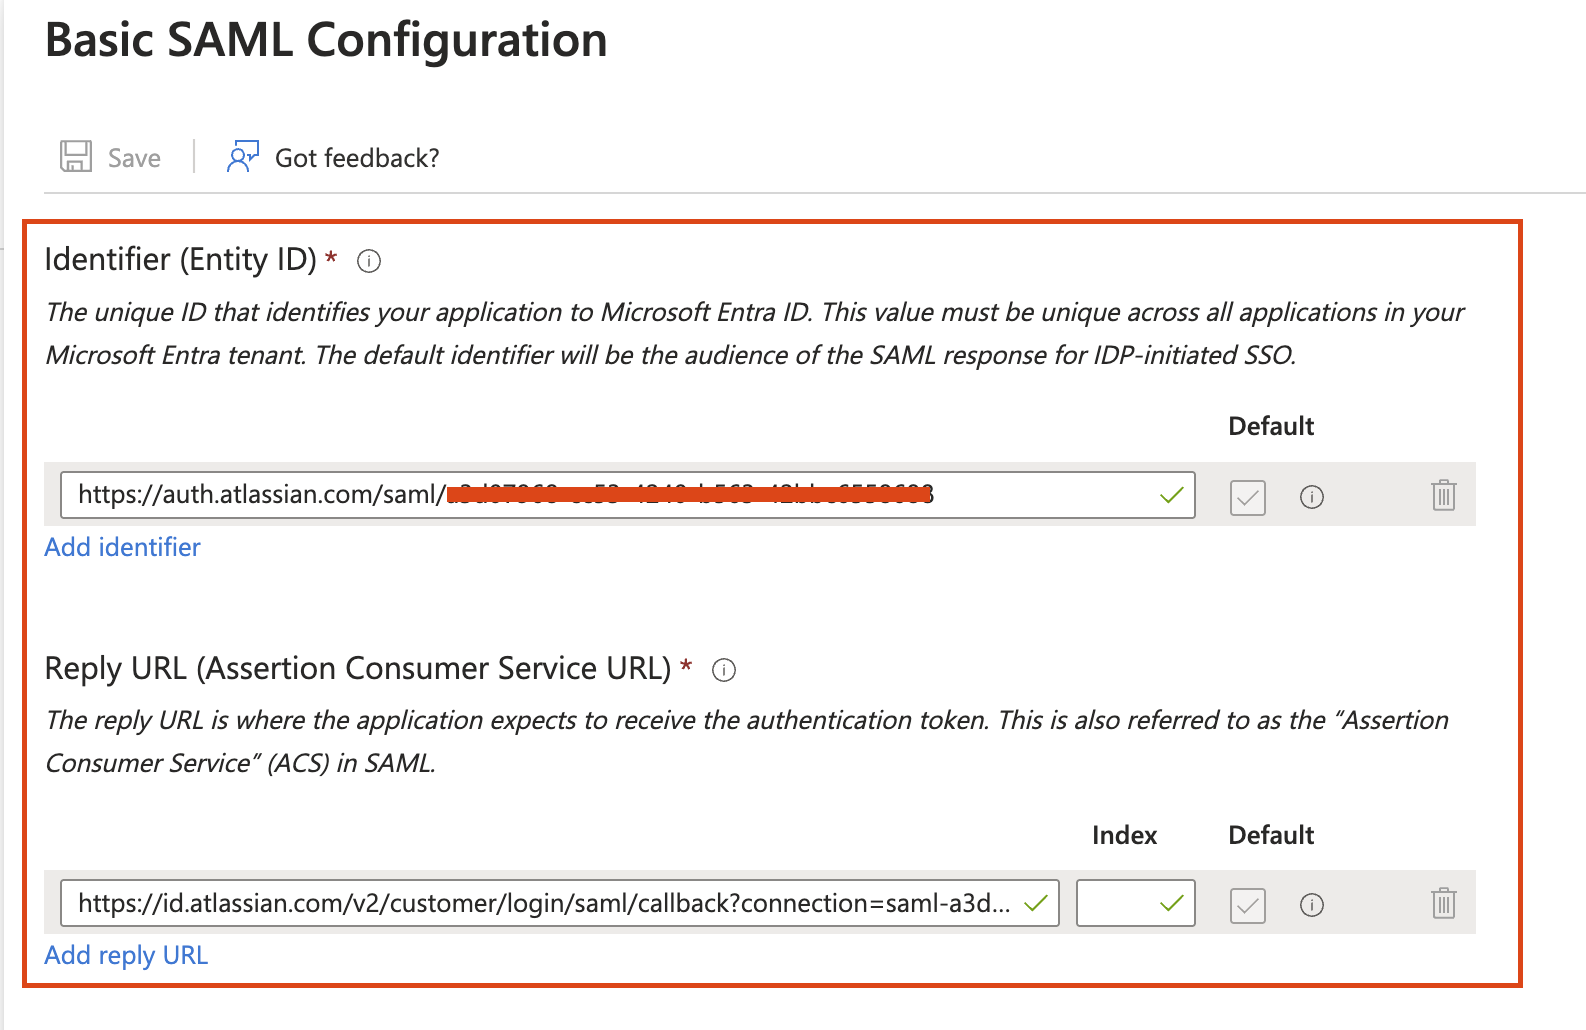Delete the identifier row with trash icon
This screenshot has width=1586, height=1030.
pos(1444,495)
